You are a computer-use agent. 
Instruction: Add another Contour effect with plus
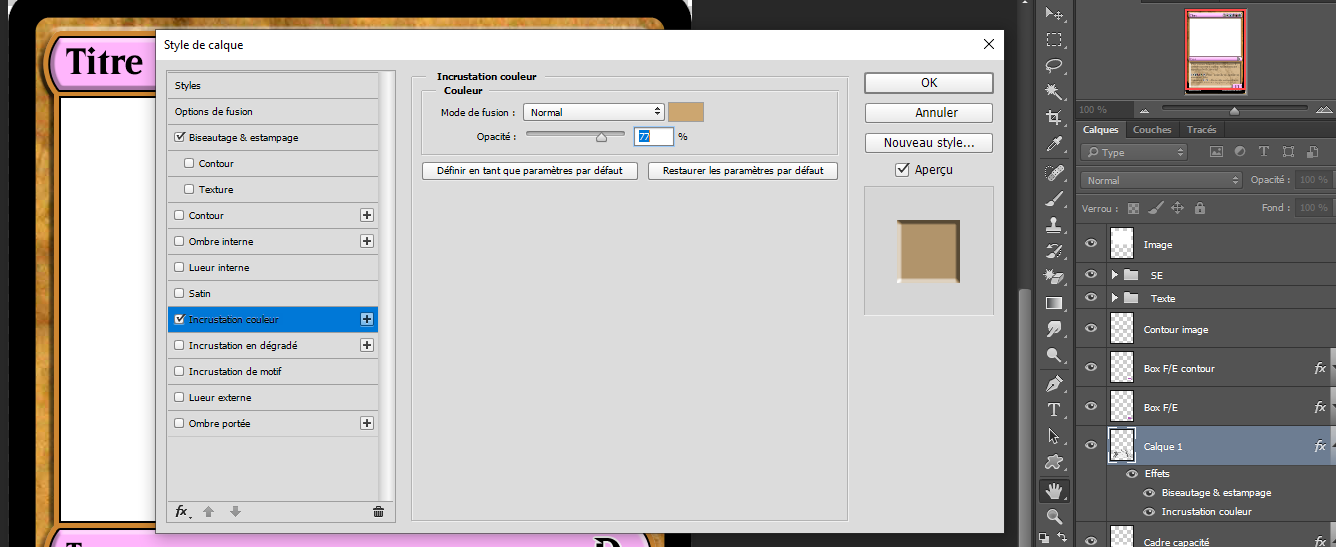(x=367, y=215)
